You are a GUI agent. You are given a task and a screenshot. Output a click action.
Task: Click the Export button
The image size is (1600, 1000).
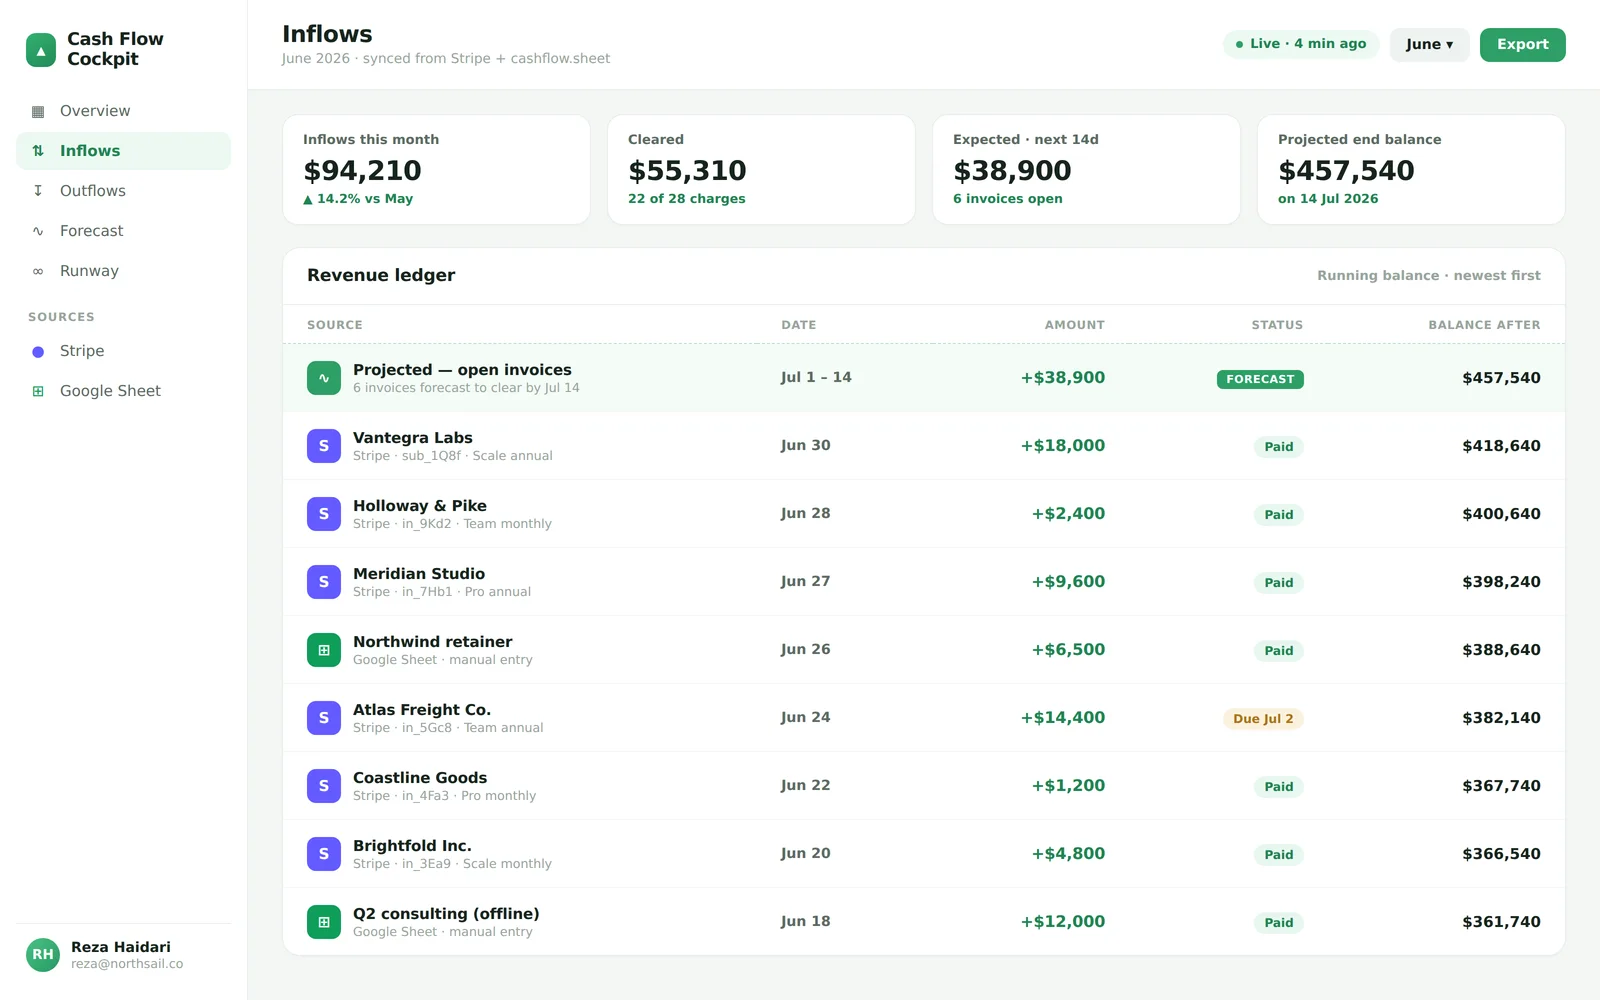pos(1522,44)
